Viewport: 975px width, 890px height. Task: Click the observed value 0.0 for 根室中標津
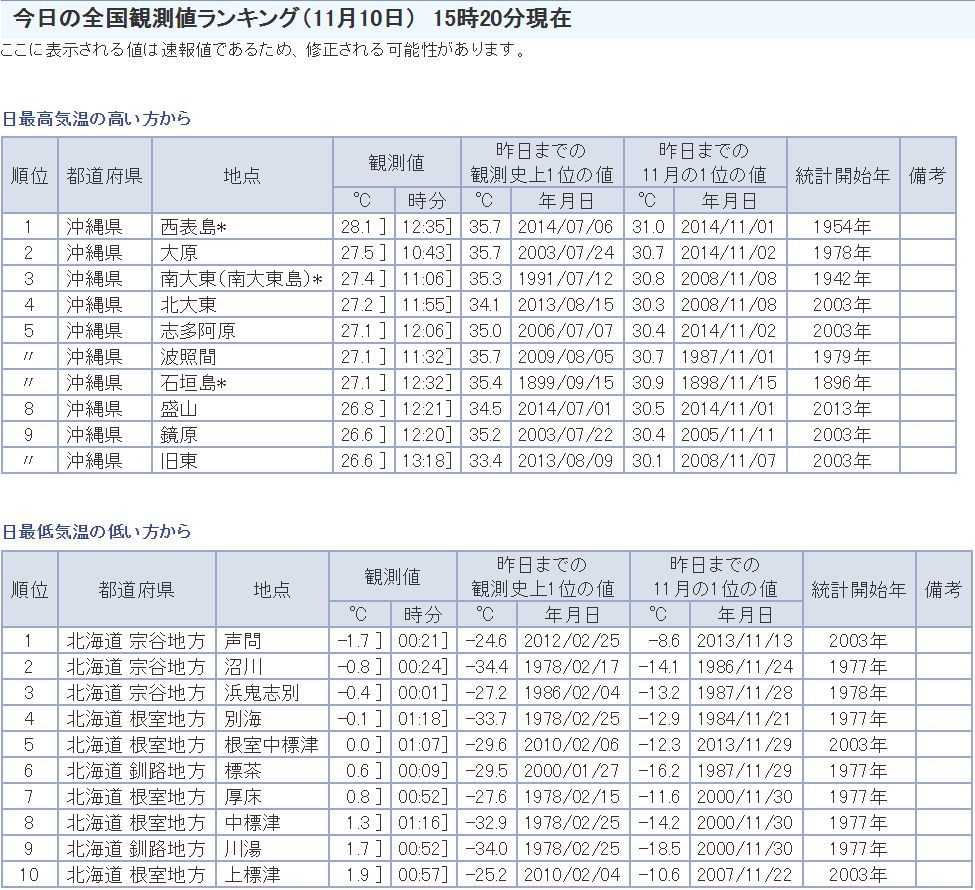[358, 745]
